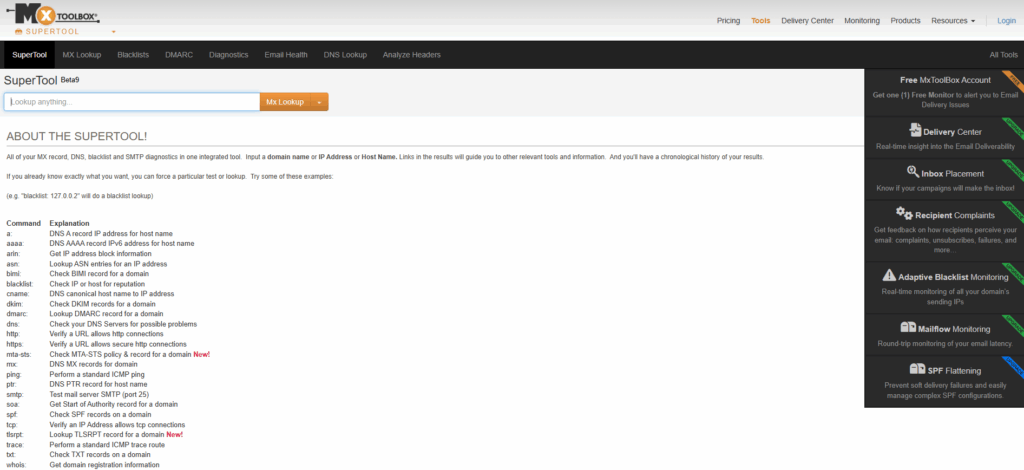Click the 'dns:' command
This screenshot has height=470, width=1024.
(x=12, y=324)
